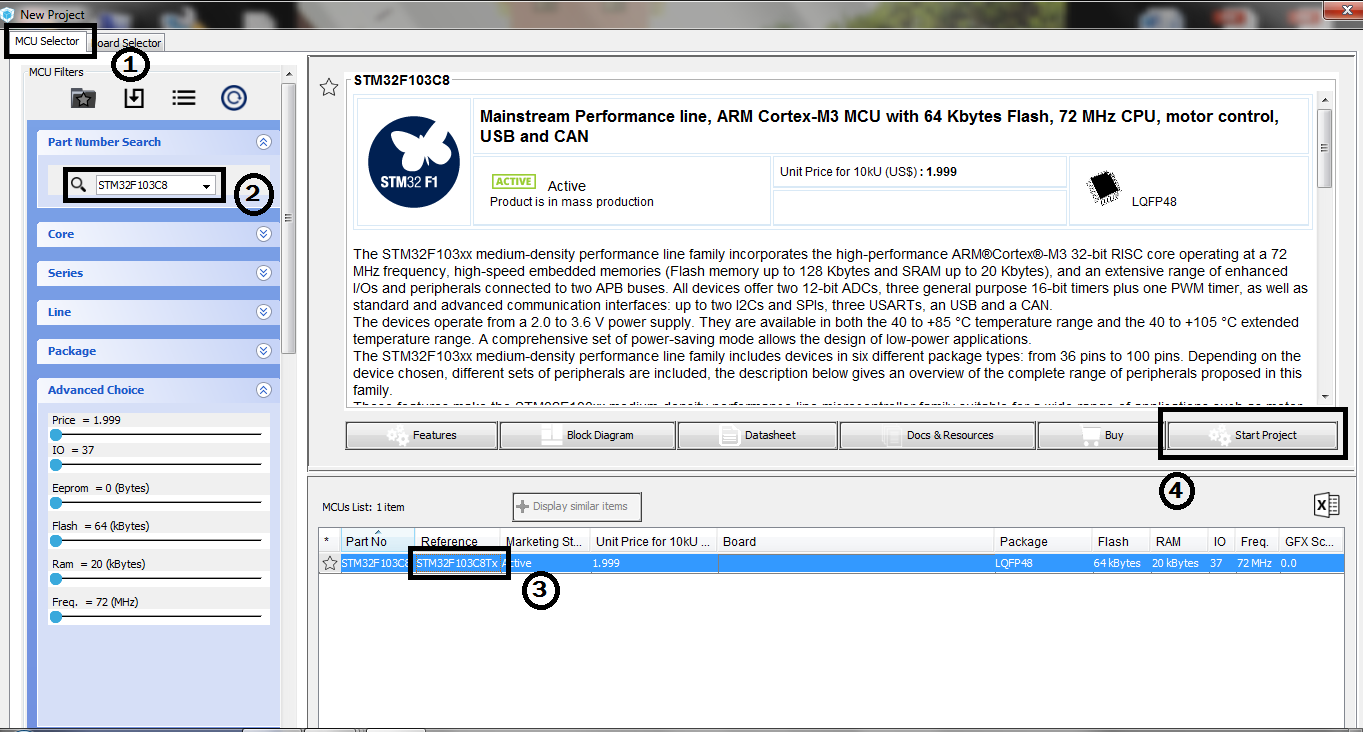Click the Flash slider handle
The image size is (1363, 732).
(x=56, y=541)
